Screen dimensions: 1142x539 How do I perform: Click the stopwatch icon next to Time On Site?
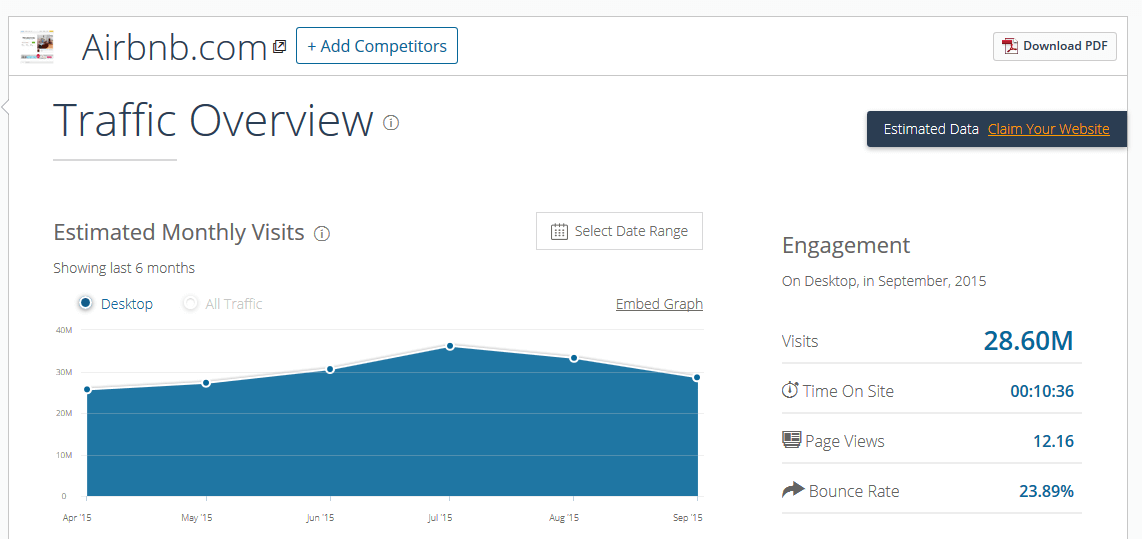click(x=790, y=390)
